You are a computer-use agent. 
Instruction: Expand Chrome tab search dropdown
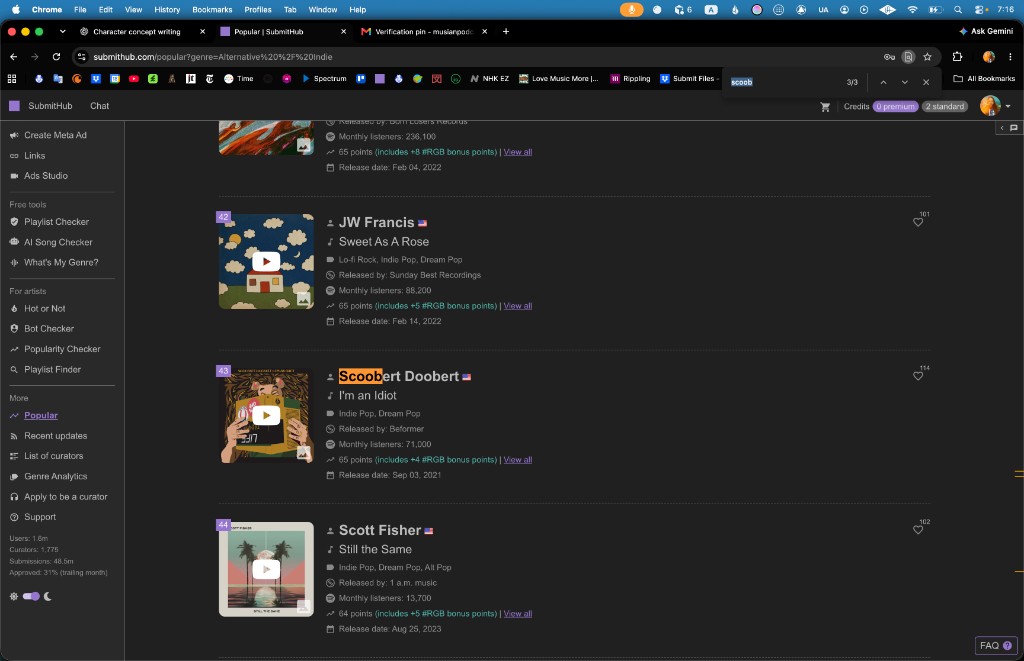pyautogui.click(x=62, y=31)
